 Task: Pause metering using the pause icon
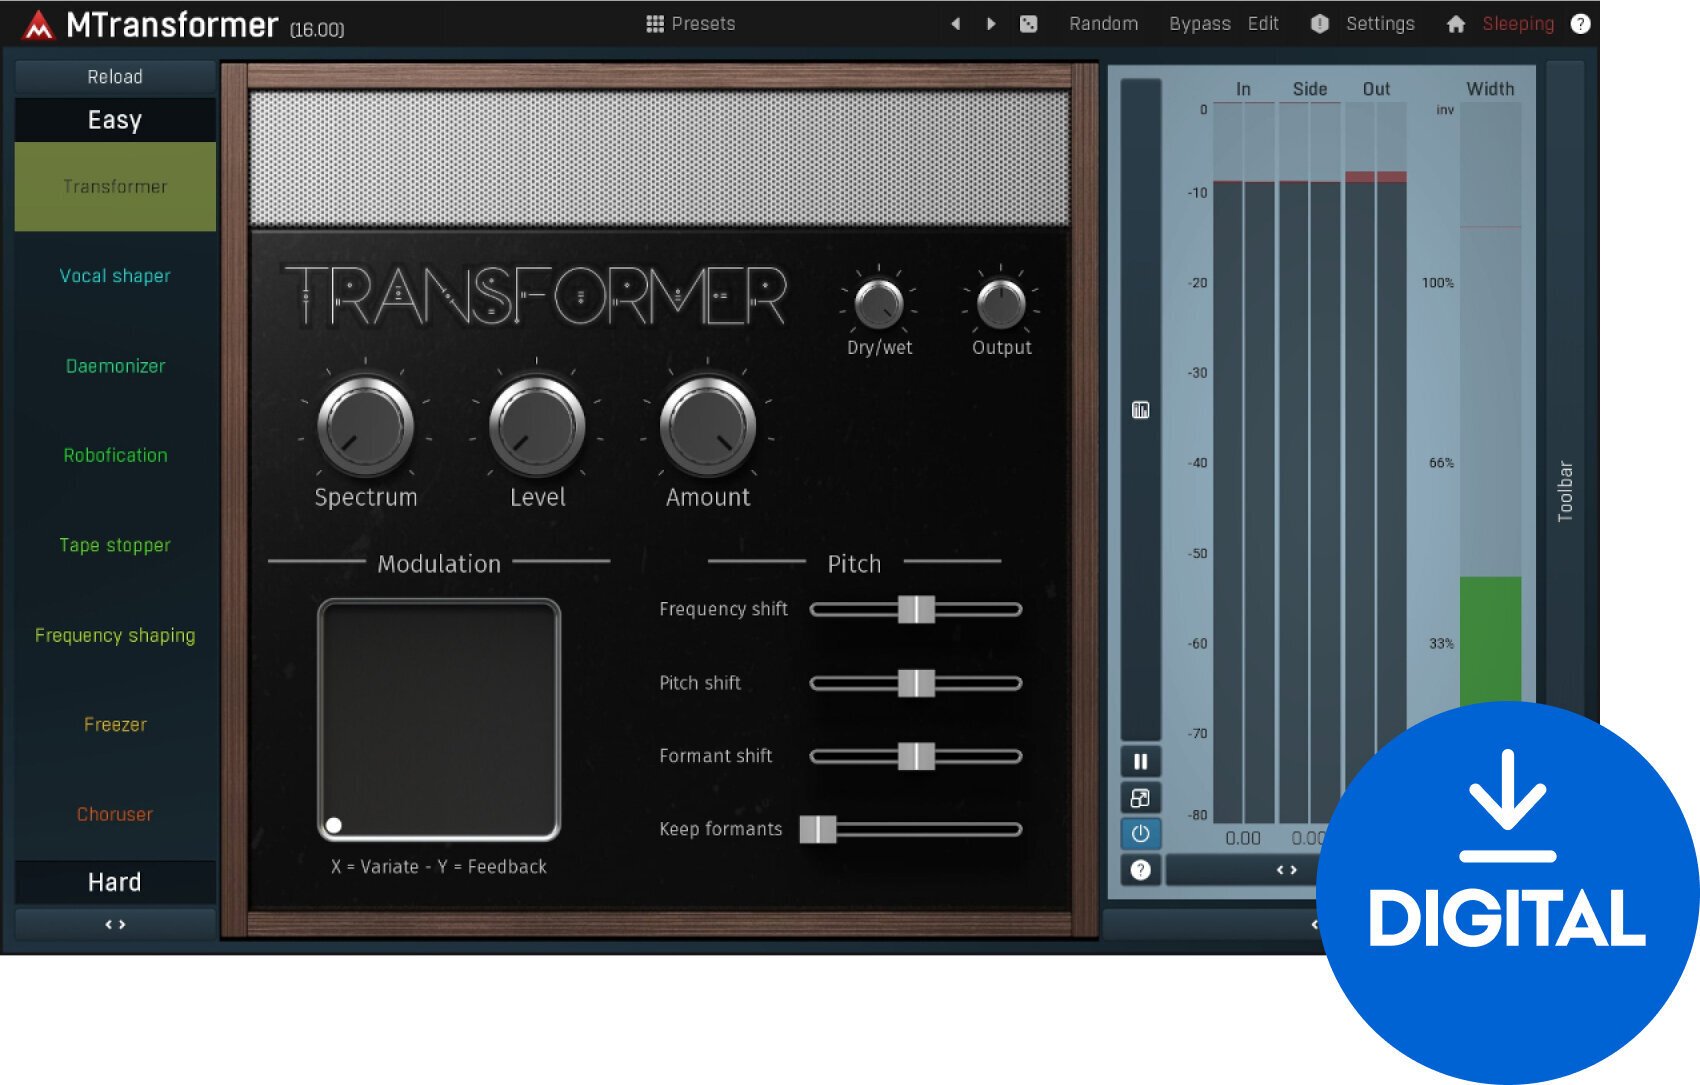tap(1140, 761)
